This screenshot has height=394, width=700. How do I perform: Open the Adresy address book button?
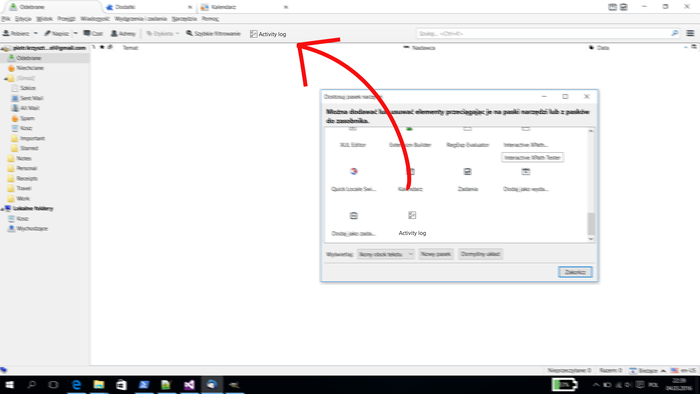click(123, 33)
